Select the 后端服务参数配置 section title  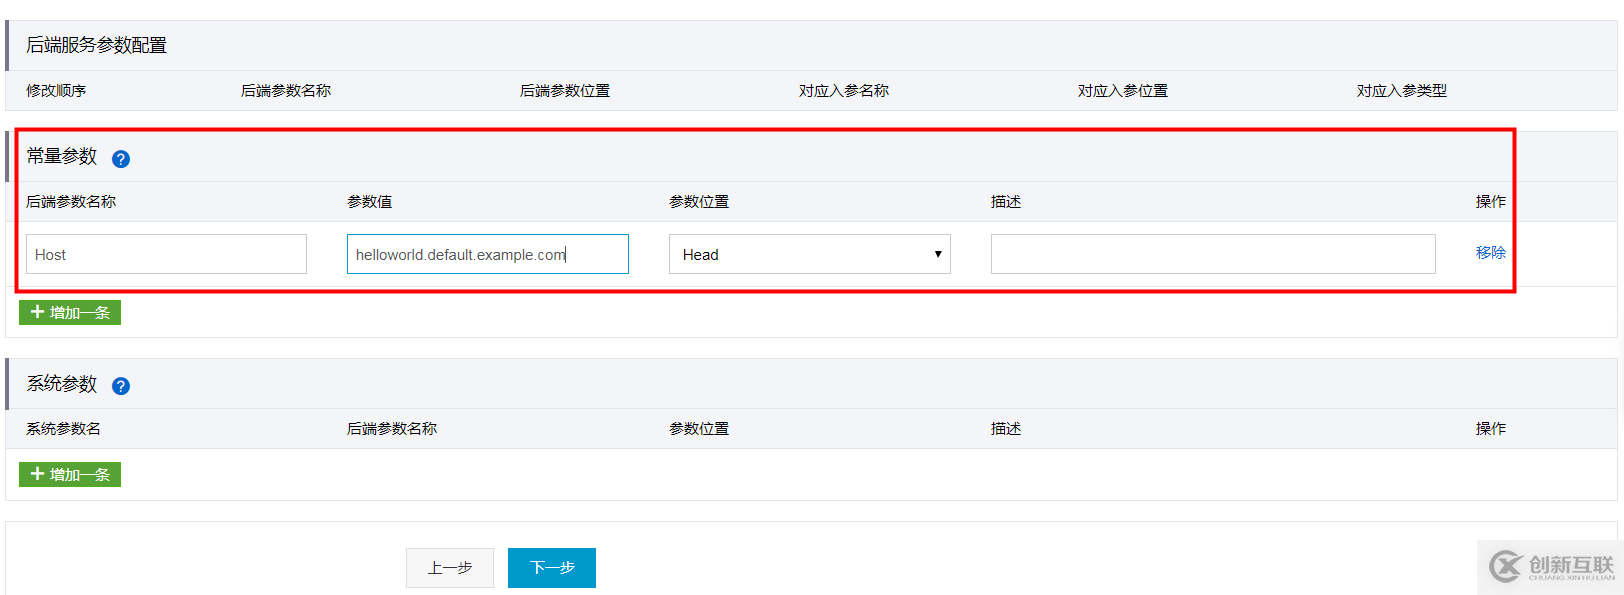96,45
